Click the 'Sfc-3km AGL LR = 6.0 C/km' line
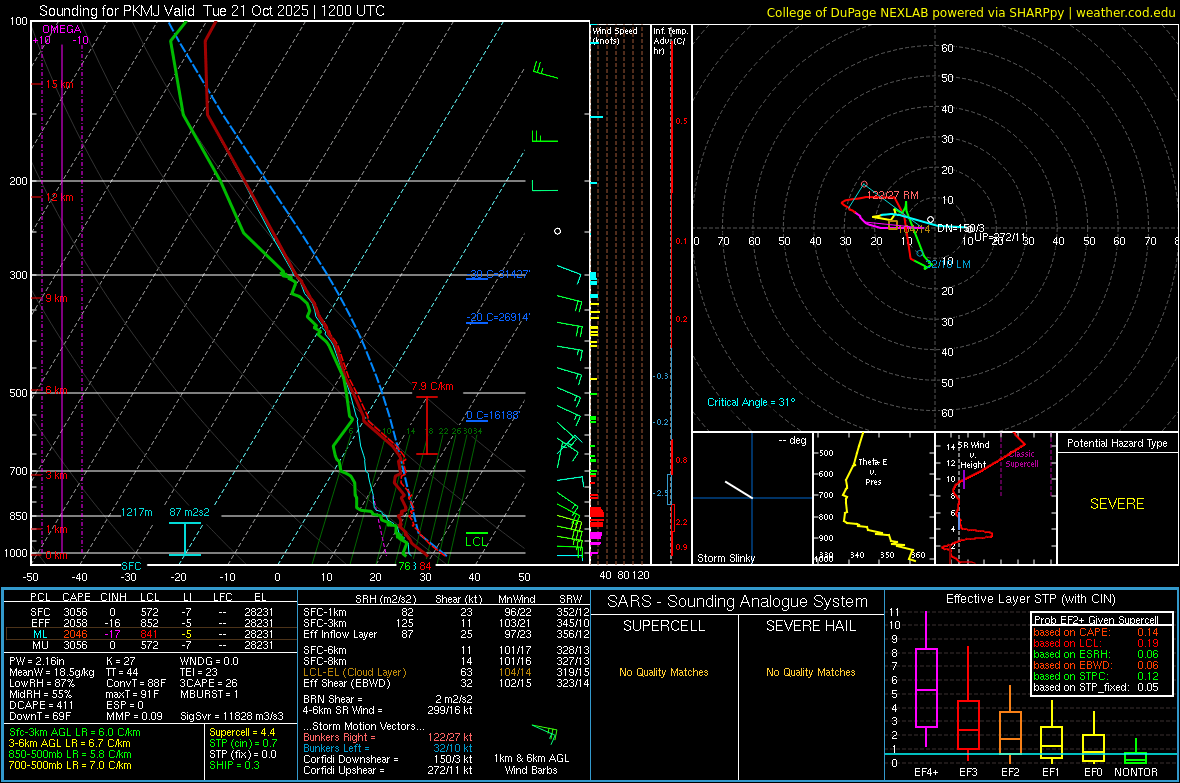The image size is (1180, 783). pos(75,732)
